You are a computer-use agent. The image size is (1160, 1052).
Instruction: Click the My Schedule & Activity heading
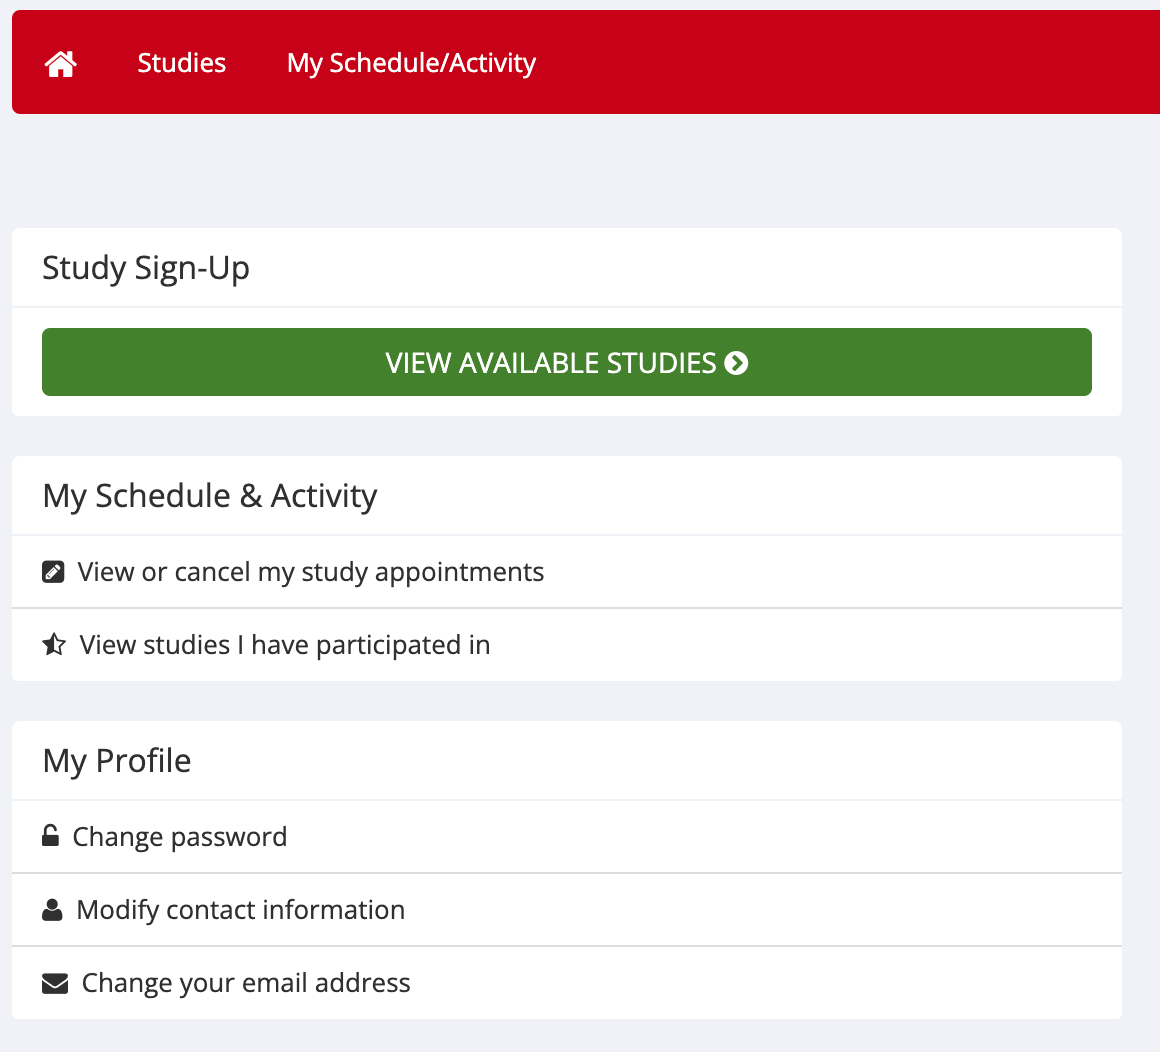(x=210, y=496)
